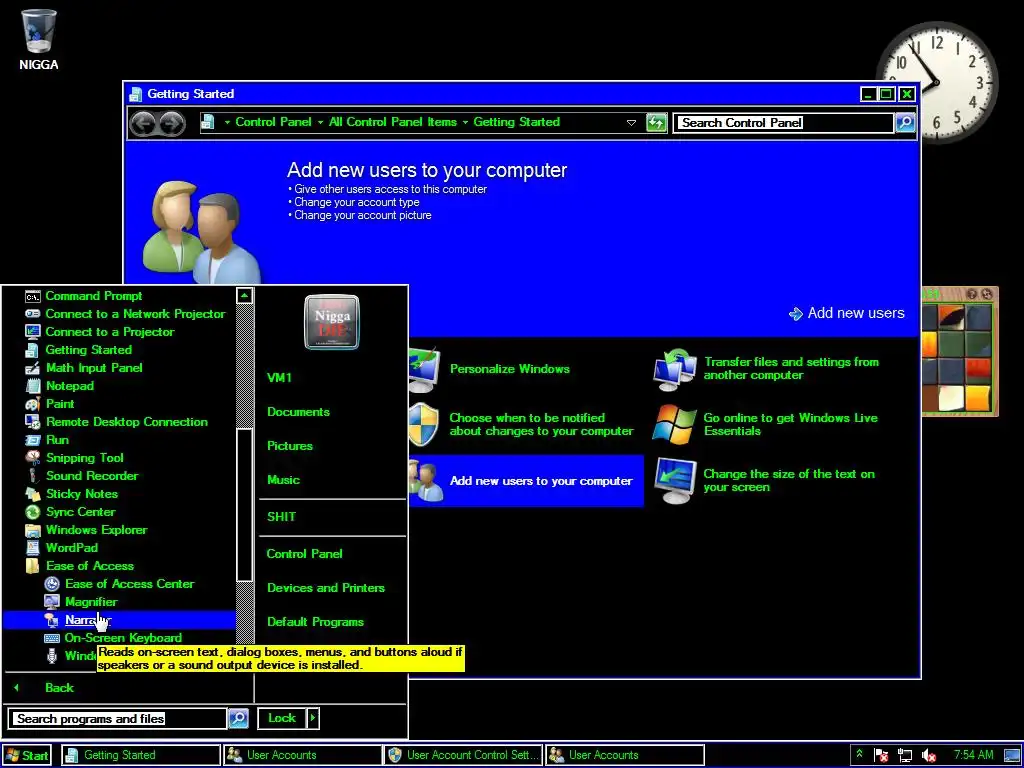Screen dimensions: 1024x768
Task: Switch to Getting Started taskbar button
Action: pyautogui.click(x=140, y=756)
